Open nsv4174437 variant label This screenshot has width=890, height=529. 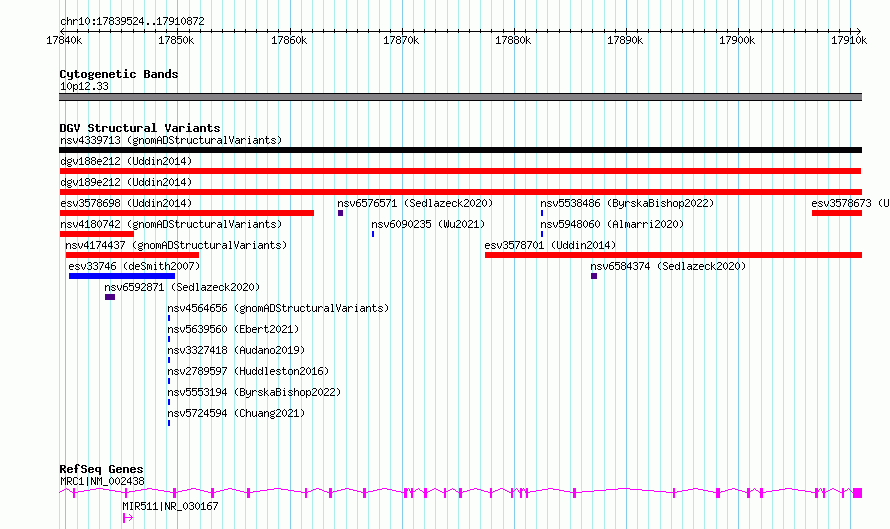(176, 245)
